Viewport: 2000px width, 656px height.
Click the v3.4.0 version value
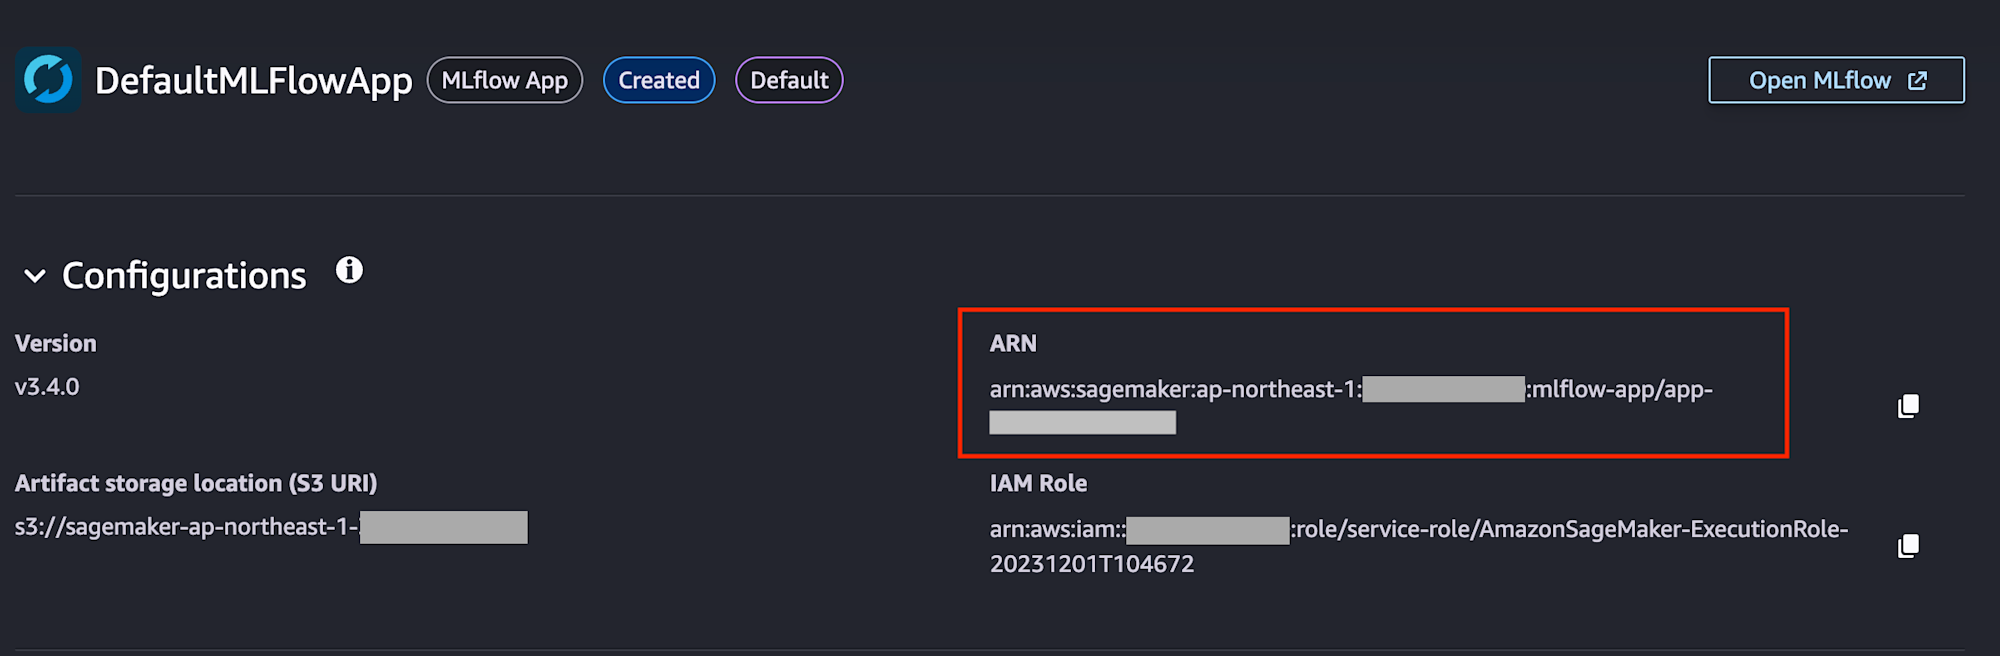(x=47, y=387)
